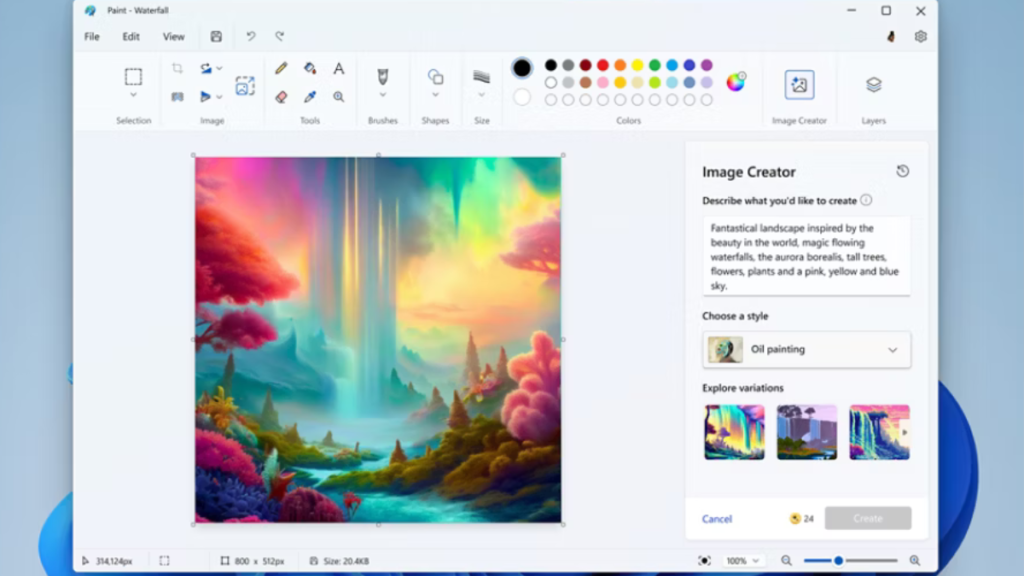This screenshot has width=1024, height=576.
Task: Select the Magnifier tool
Action: (x=339, y=97)
